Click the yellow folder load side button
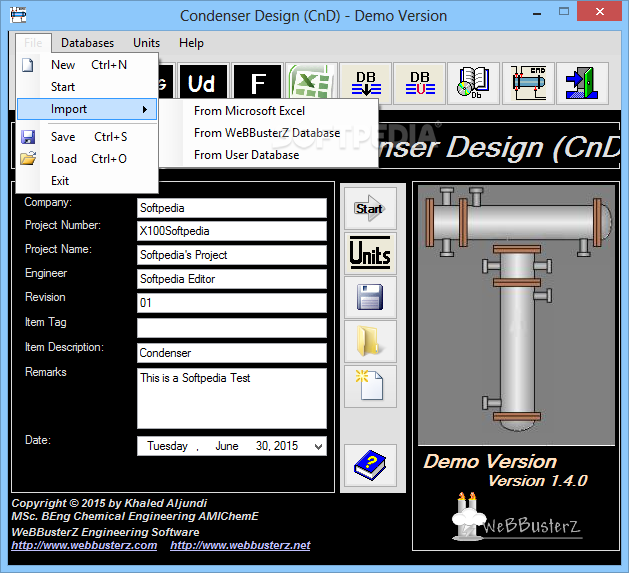Screen dimensions: 629x573 (370, 341)
